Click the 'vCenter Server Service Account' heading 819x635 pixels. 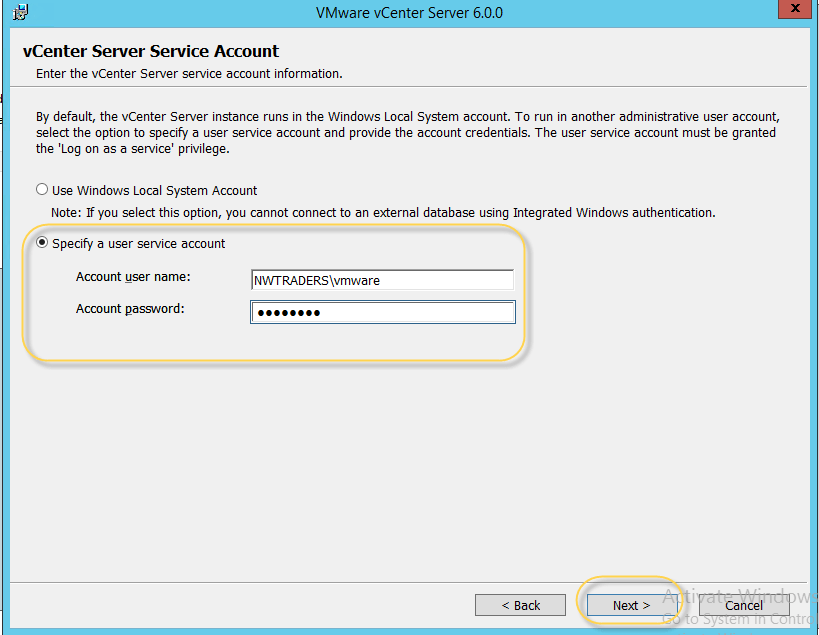[151, 51]
